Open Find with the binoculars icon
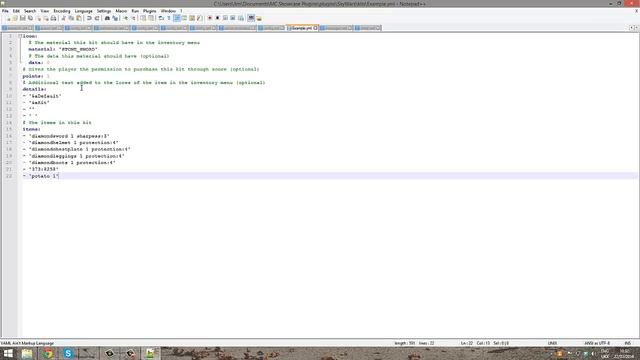Image resolution: width=640 pixels, height=360 pixels. [107, 18]
